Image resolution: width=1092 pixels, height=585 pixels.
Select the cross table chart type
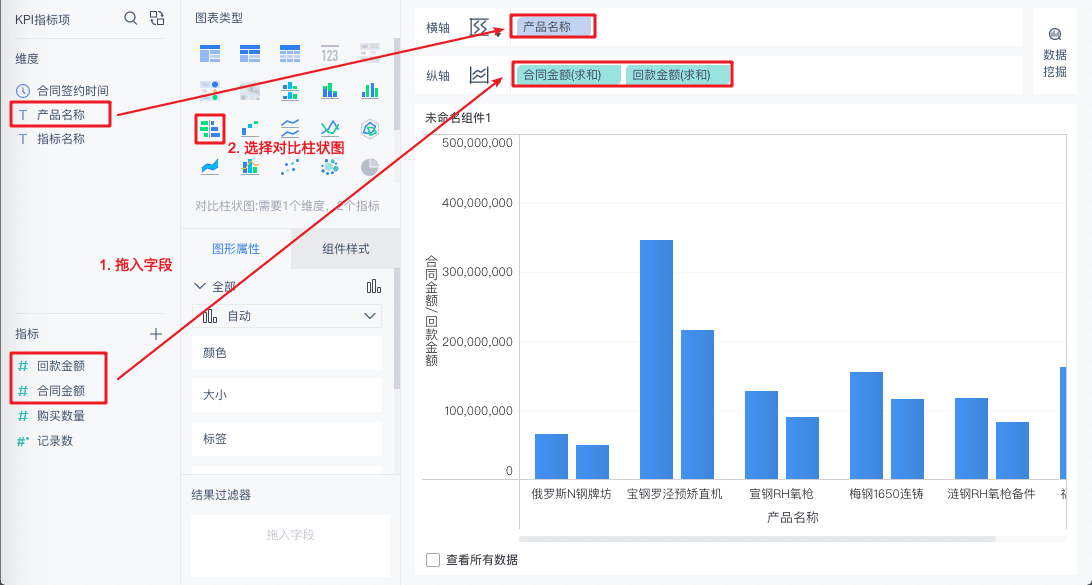(x=249, y=53)
